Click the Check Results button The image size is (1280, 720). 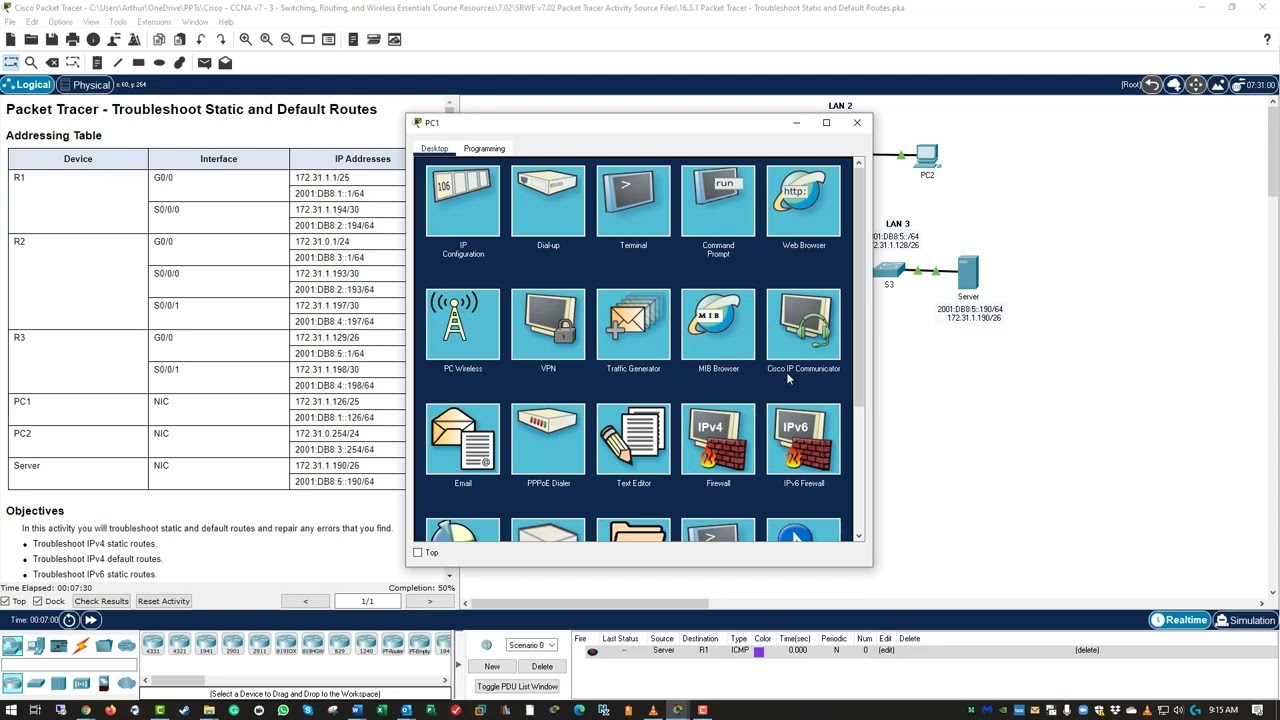(x=101, y=601)
